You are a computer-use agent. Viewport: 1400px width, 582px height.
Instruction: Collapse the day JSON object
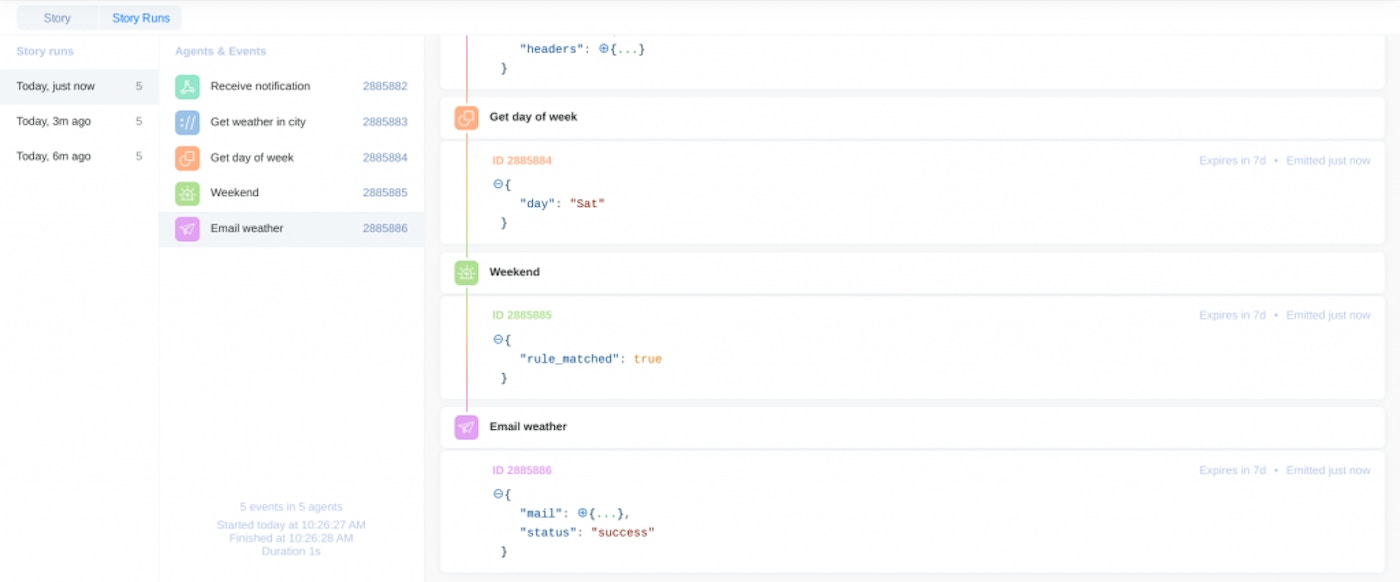(498, 184)
